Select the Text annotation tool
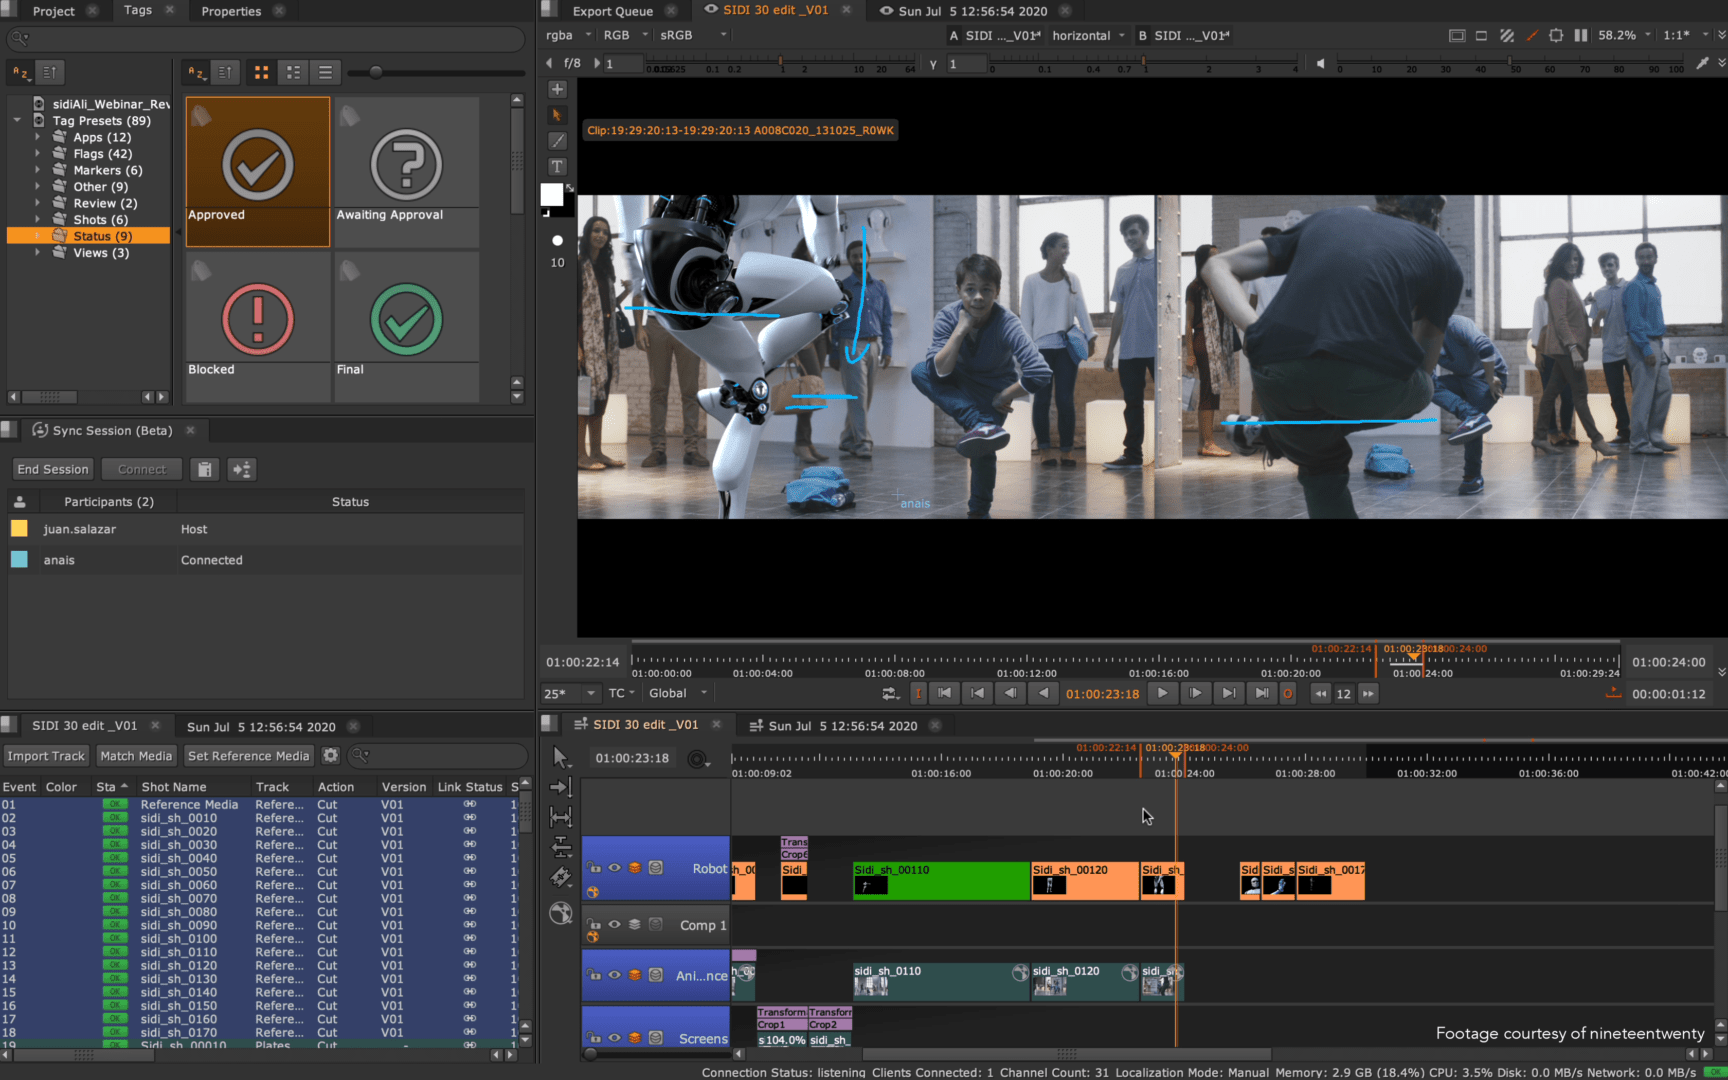This screenshot has height=1080, width=1728. tap(557, 166)
